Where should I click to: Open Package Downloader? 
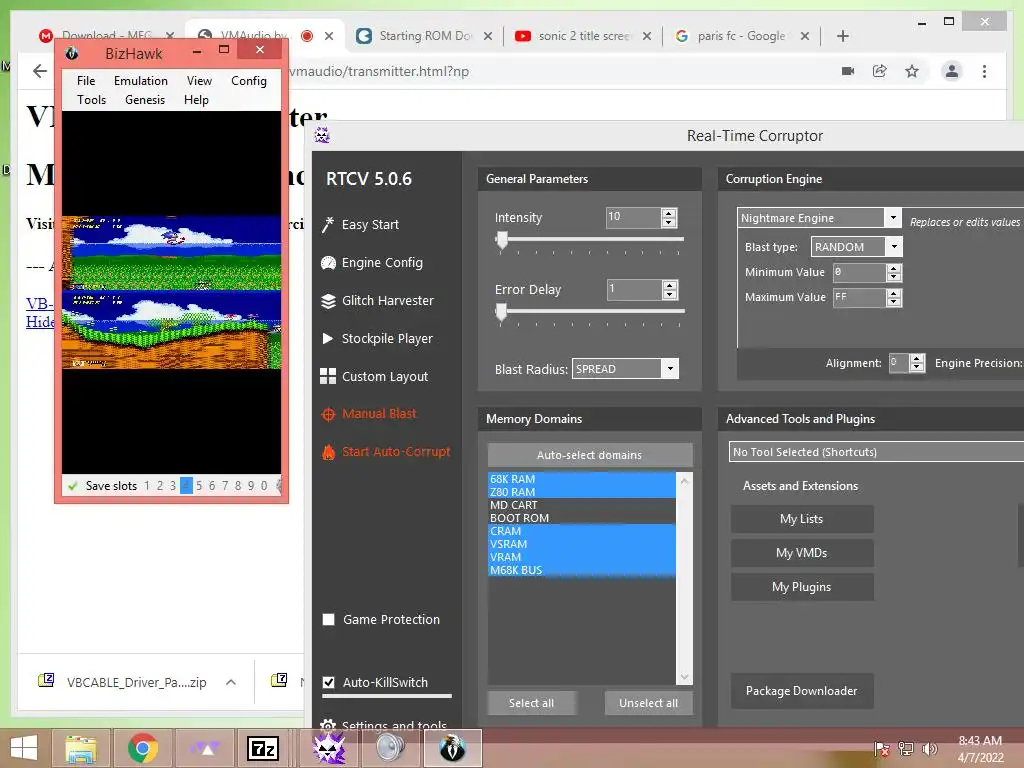point(802,690)
